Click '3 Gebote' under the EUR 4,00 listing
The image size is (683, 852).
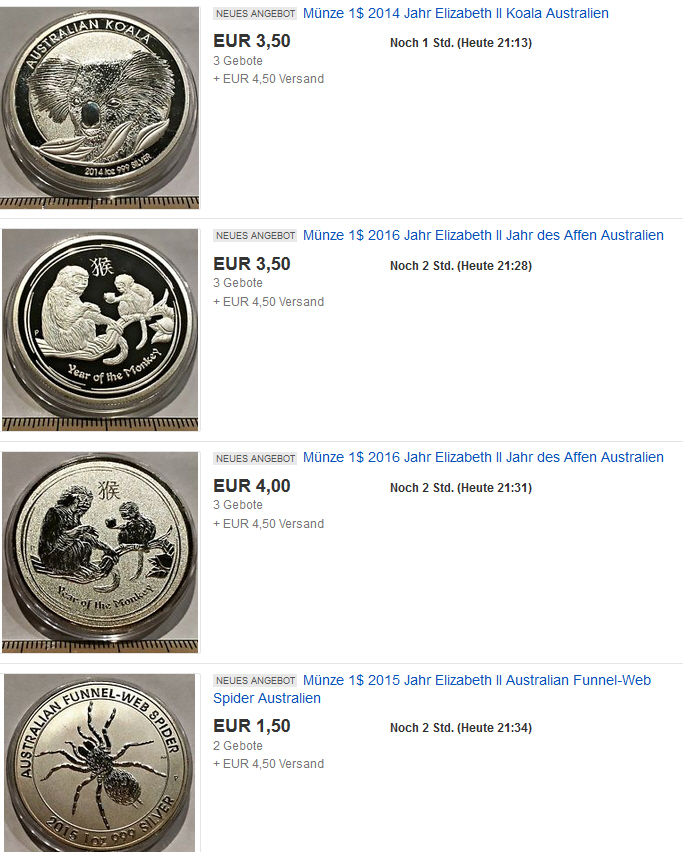[x=238, y=505]
